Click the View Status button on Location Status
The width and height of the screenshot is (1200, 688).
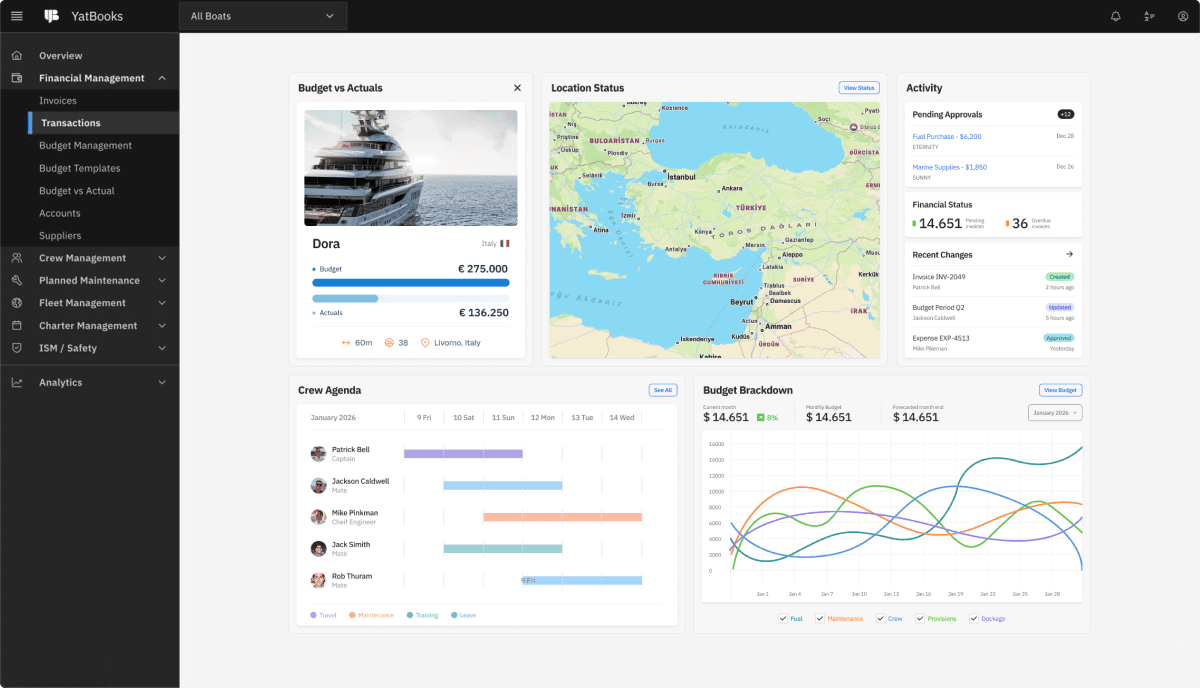(x=858, y=87)
